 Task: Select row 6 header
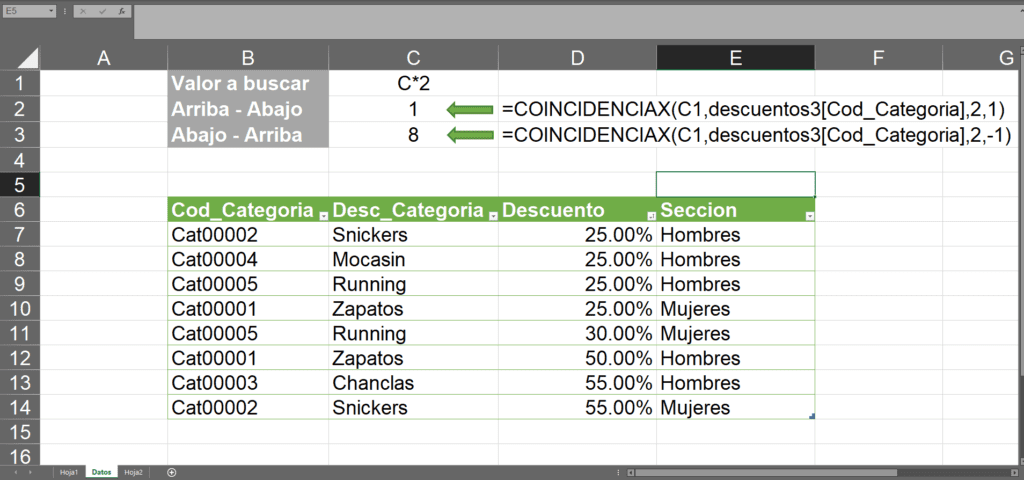coord(20,210)
